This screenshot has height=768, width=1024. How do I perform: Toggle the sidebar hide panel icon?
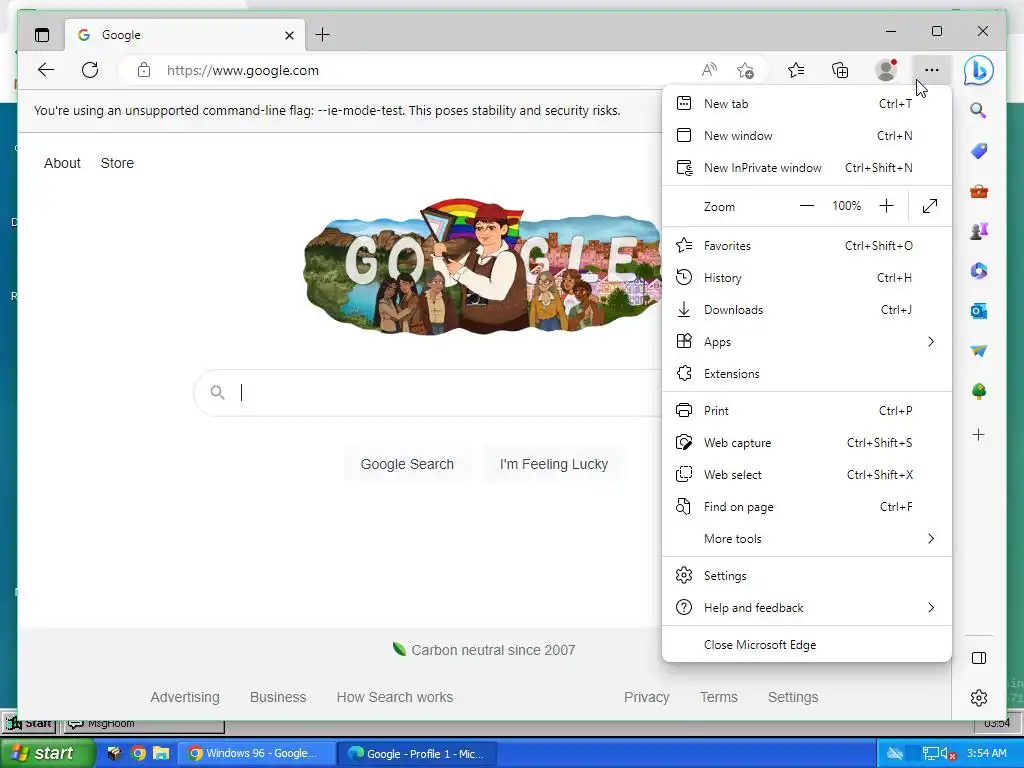(x=978, y=658)
